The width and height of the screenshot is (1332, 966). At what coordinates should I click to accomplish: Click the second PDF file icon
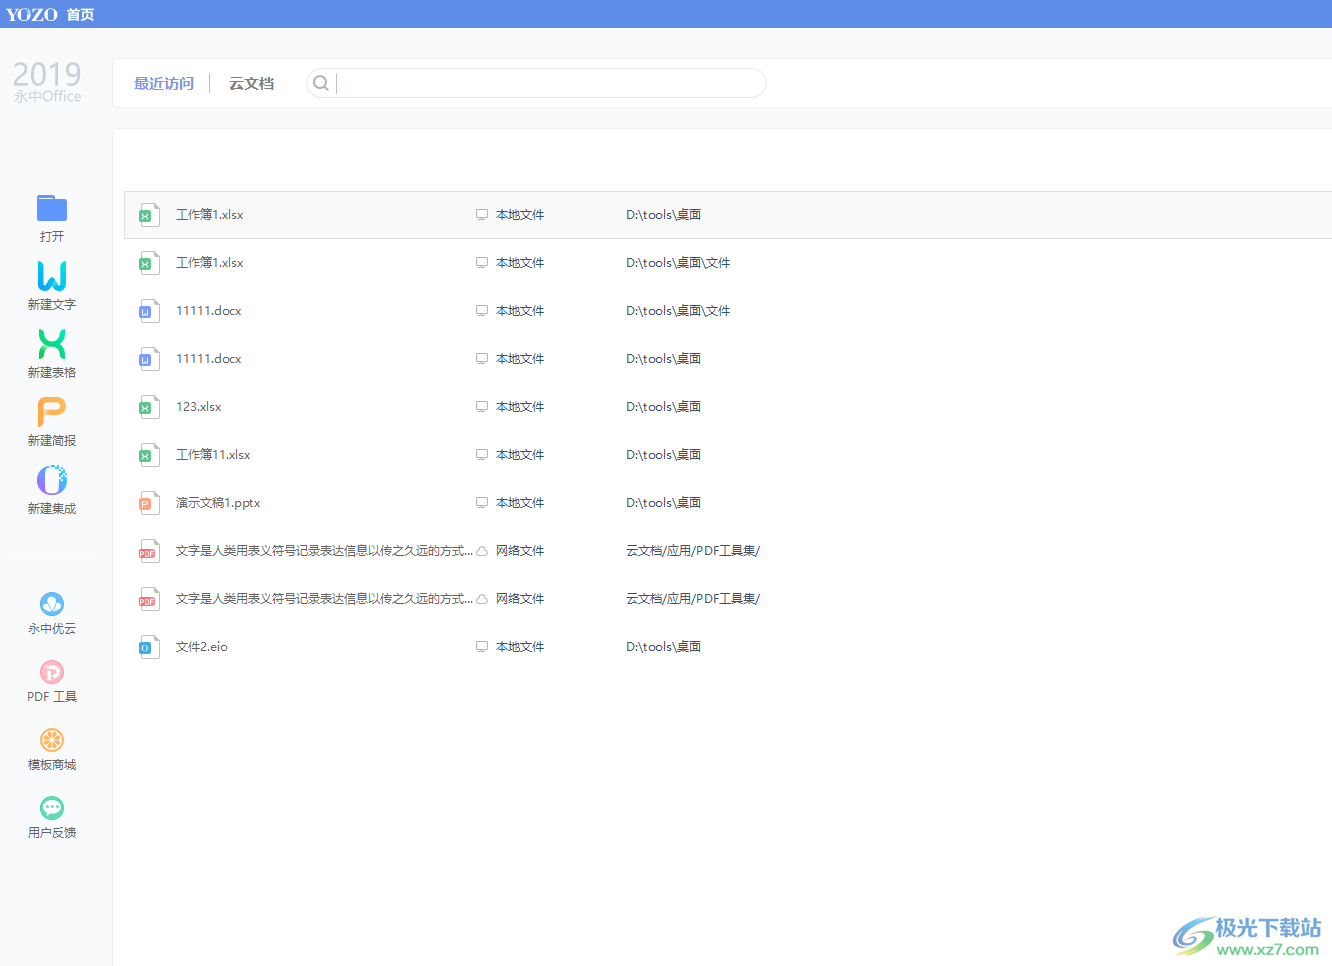pos(149,599)
